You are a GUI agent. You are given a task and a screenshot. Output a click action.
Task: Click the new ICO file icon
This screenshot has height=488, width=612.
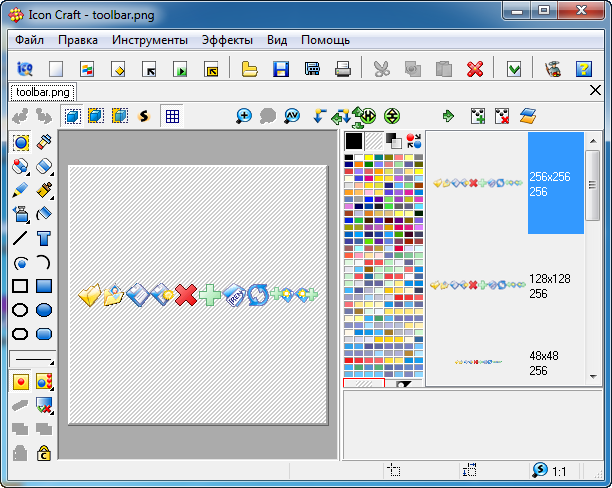click(x=25, y=69)
